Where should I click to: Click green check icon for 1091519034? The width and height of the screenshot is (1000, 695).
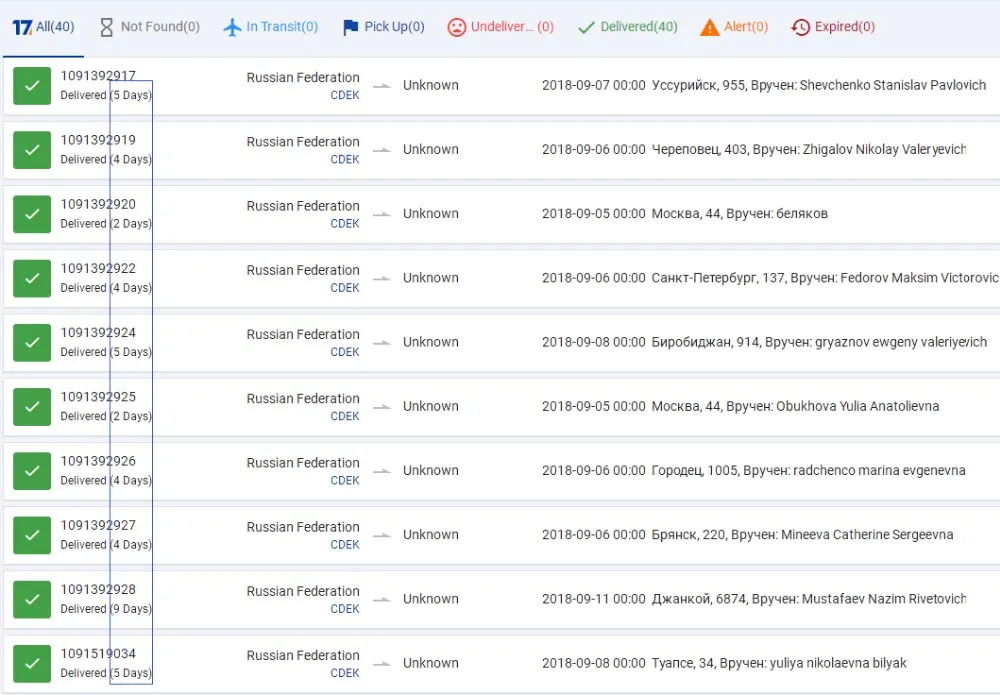click(x=32, y=664)
